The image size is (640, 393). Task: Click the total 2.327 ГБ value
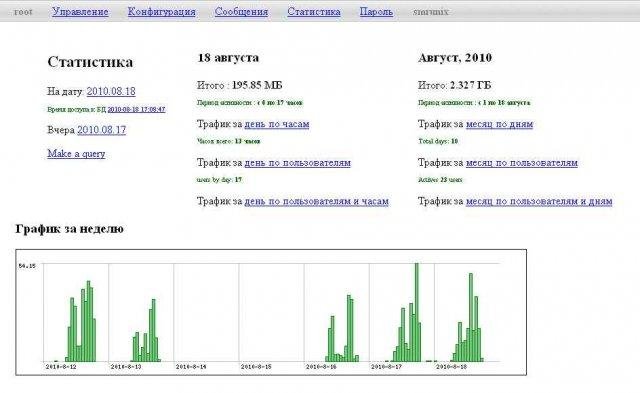pos(470,85)
